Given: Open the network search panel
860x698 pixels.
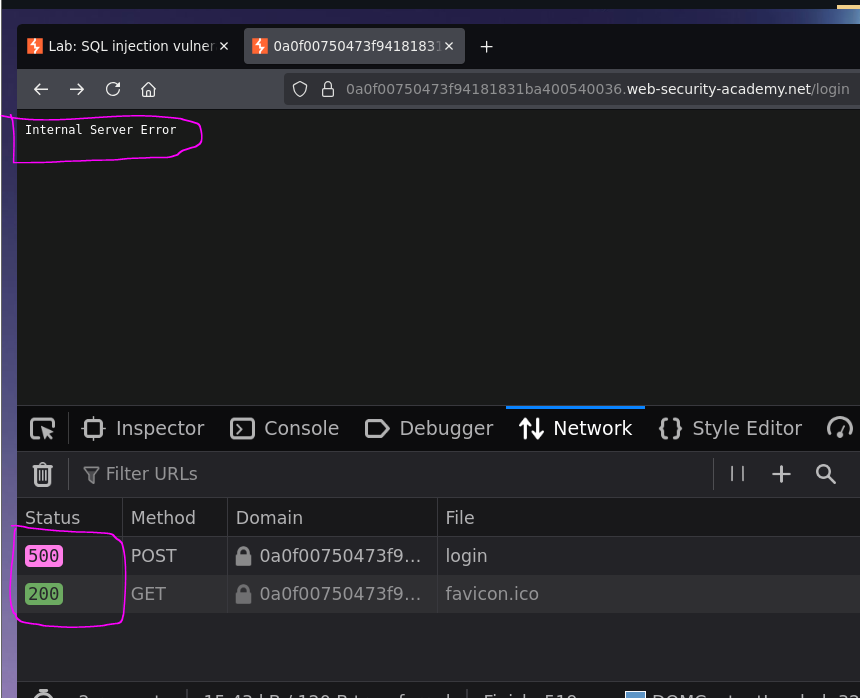Looking at the screenshot, I should pyautogui.click(x=825, y=474).
